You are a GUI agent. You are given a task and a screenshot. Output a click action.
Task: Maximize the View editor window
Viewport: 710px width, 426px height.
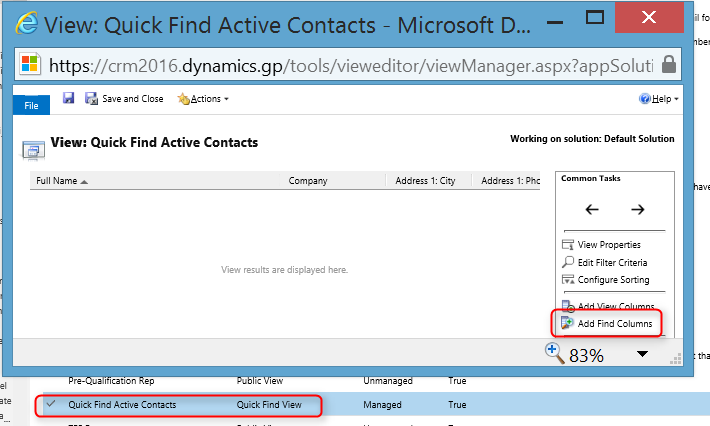(x=595, y=17)
